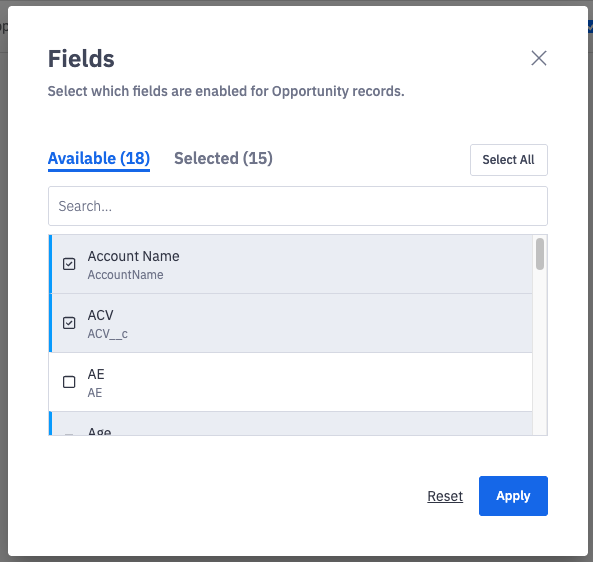This screenshot has width=593, height=562.
Task: Click the Opportunity records description text
Action: click(226, 91)
